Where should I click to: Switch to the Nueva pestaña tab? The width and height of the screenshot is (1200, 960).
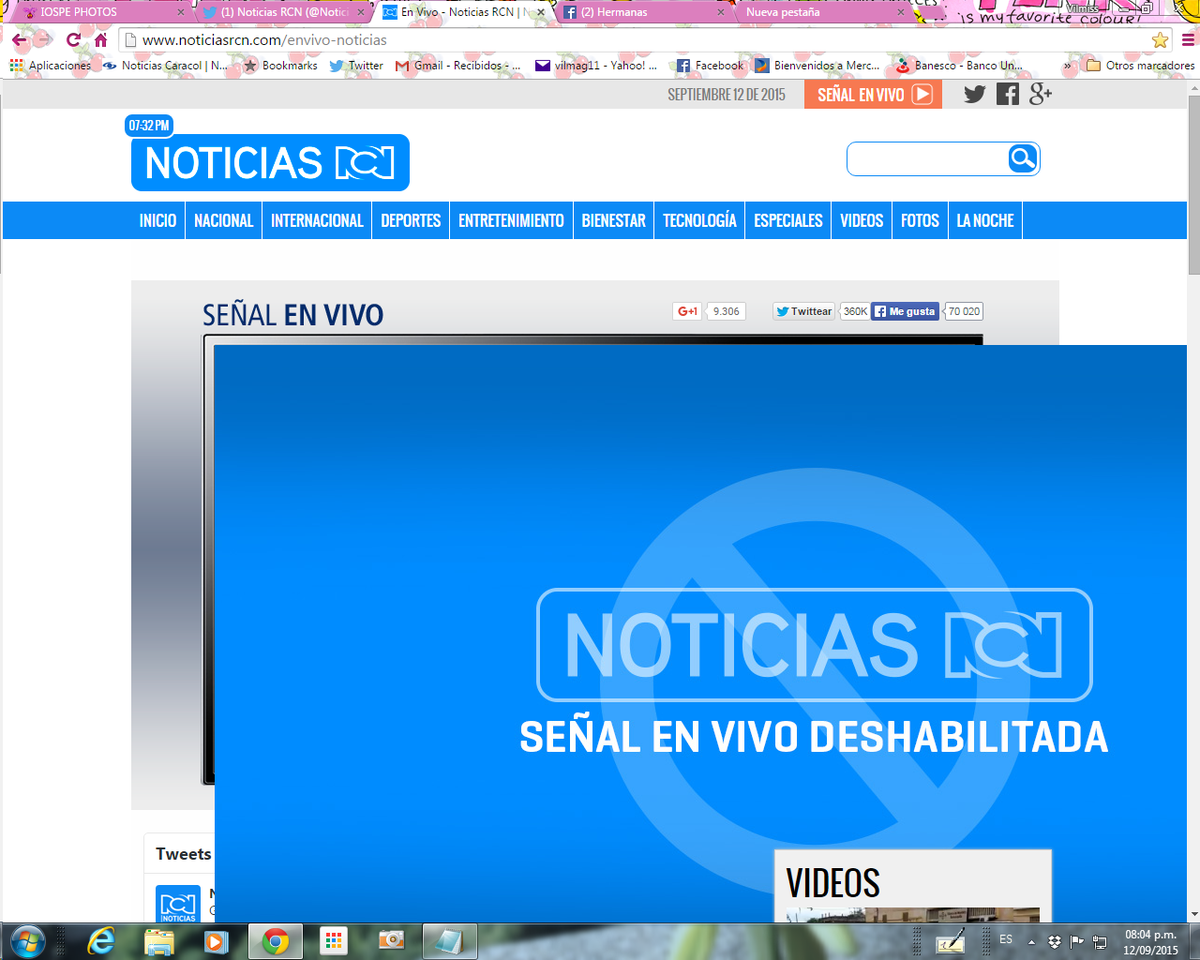coord(820,12)
